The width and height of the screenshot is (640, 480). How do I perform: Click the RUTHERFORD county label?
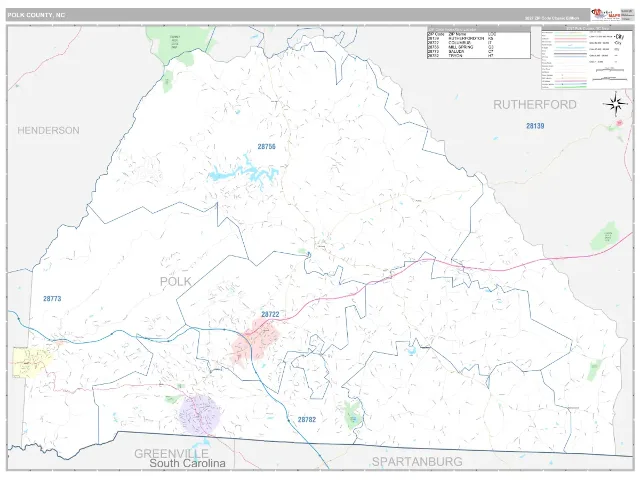pyautogui.click(x=535, y=105)
